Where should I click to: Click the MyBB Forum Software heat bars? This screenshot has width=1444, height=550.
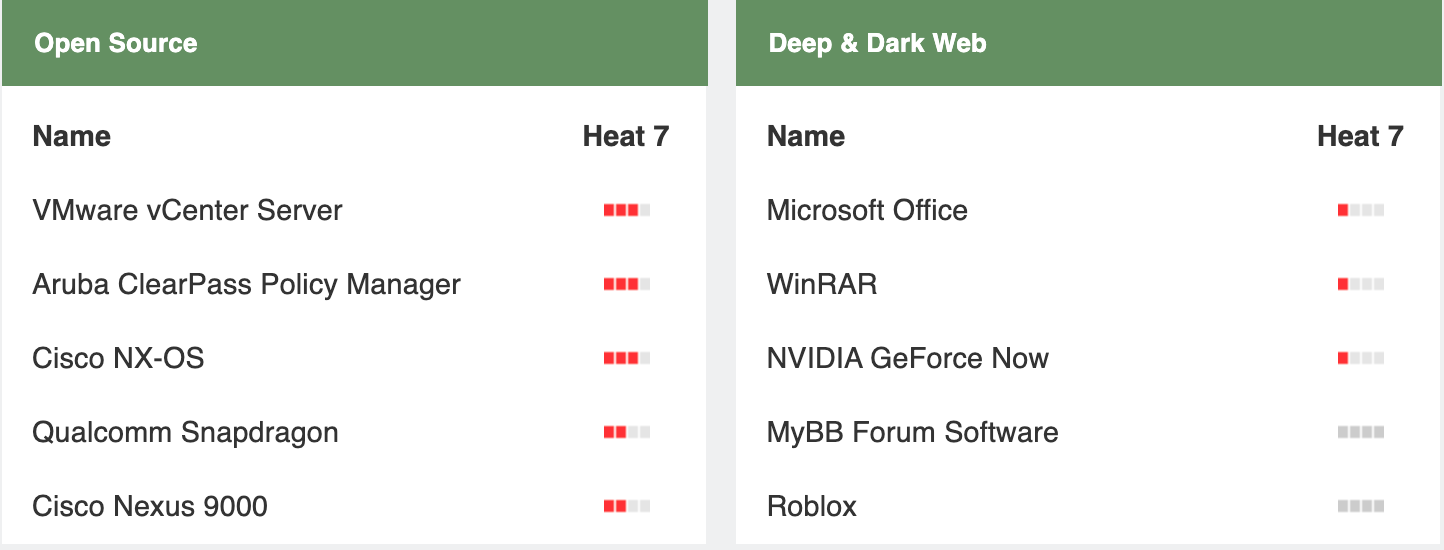[x=1361, y=433]
